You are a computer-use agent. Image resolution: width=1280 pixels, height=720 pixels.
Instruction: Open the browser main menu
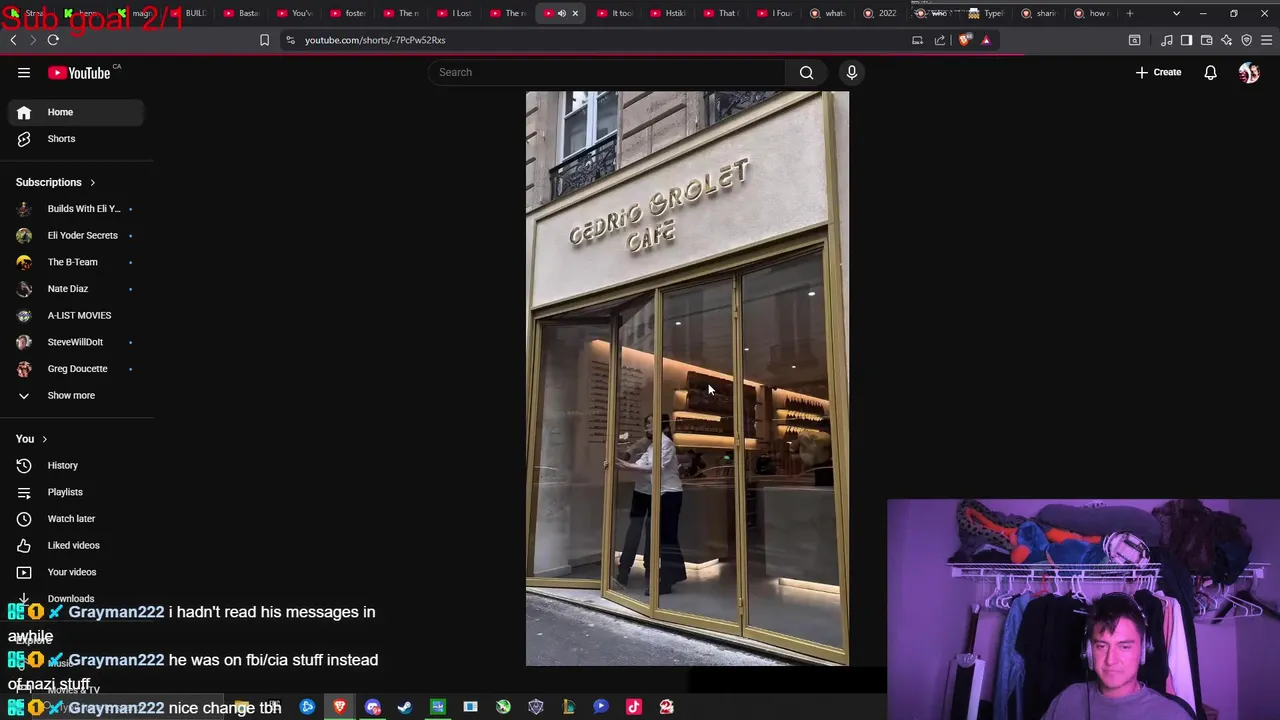tap(1266, 40)
